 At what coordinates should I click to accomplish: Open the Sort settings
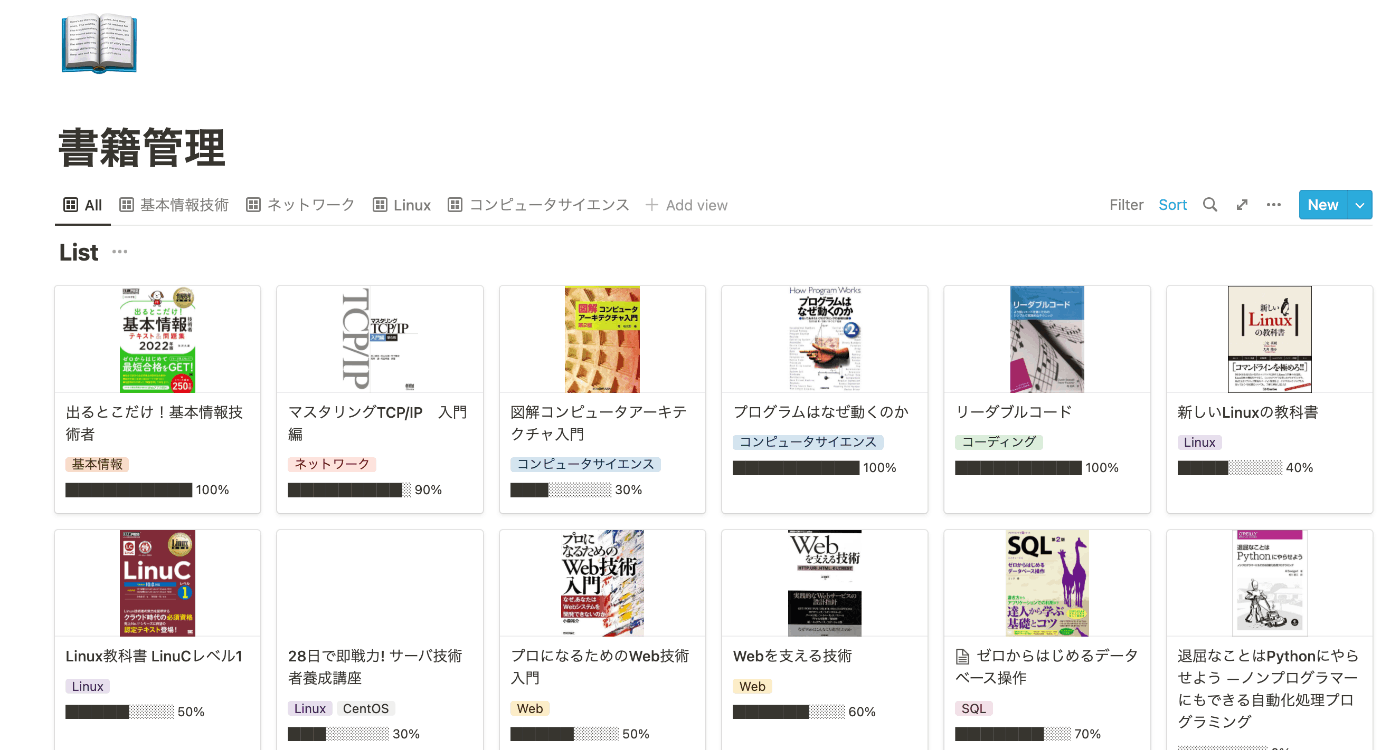[1173, 205]
